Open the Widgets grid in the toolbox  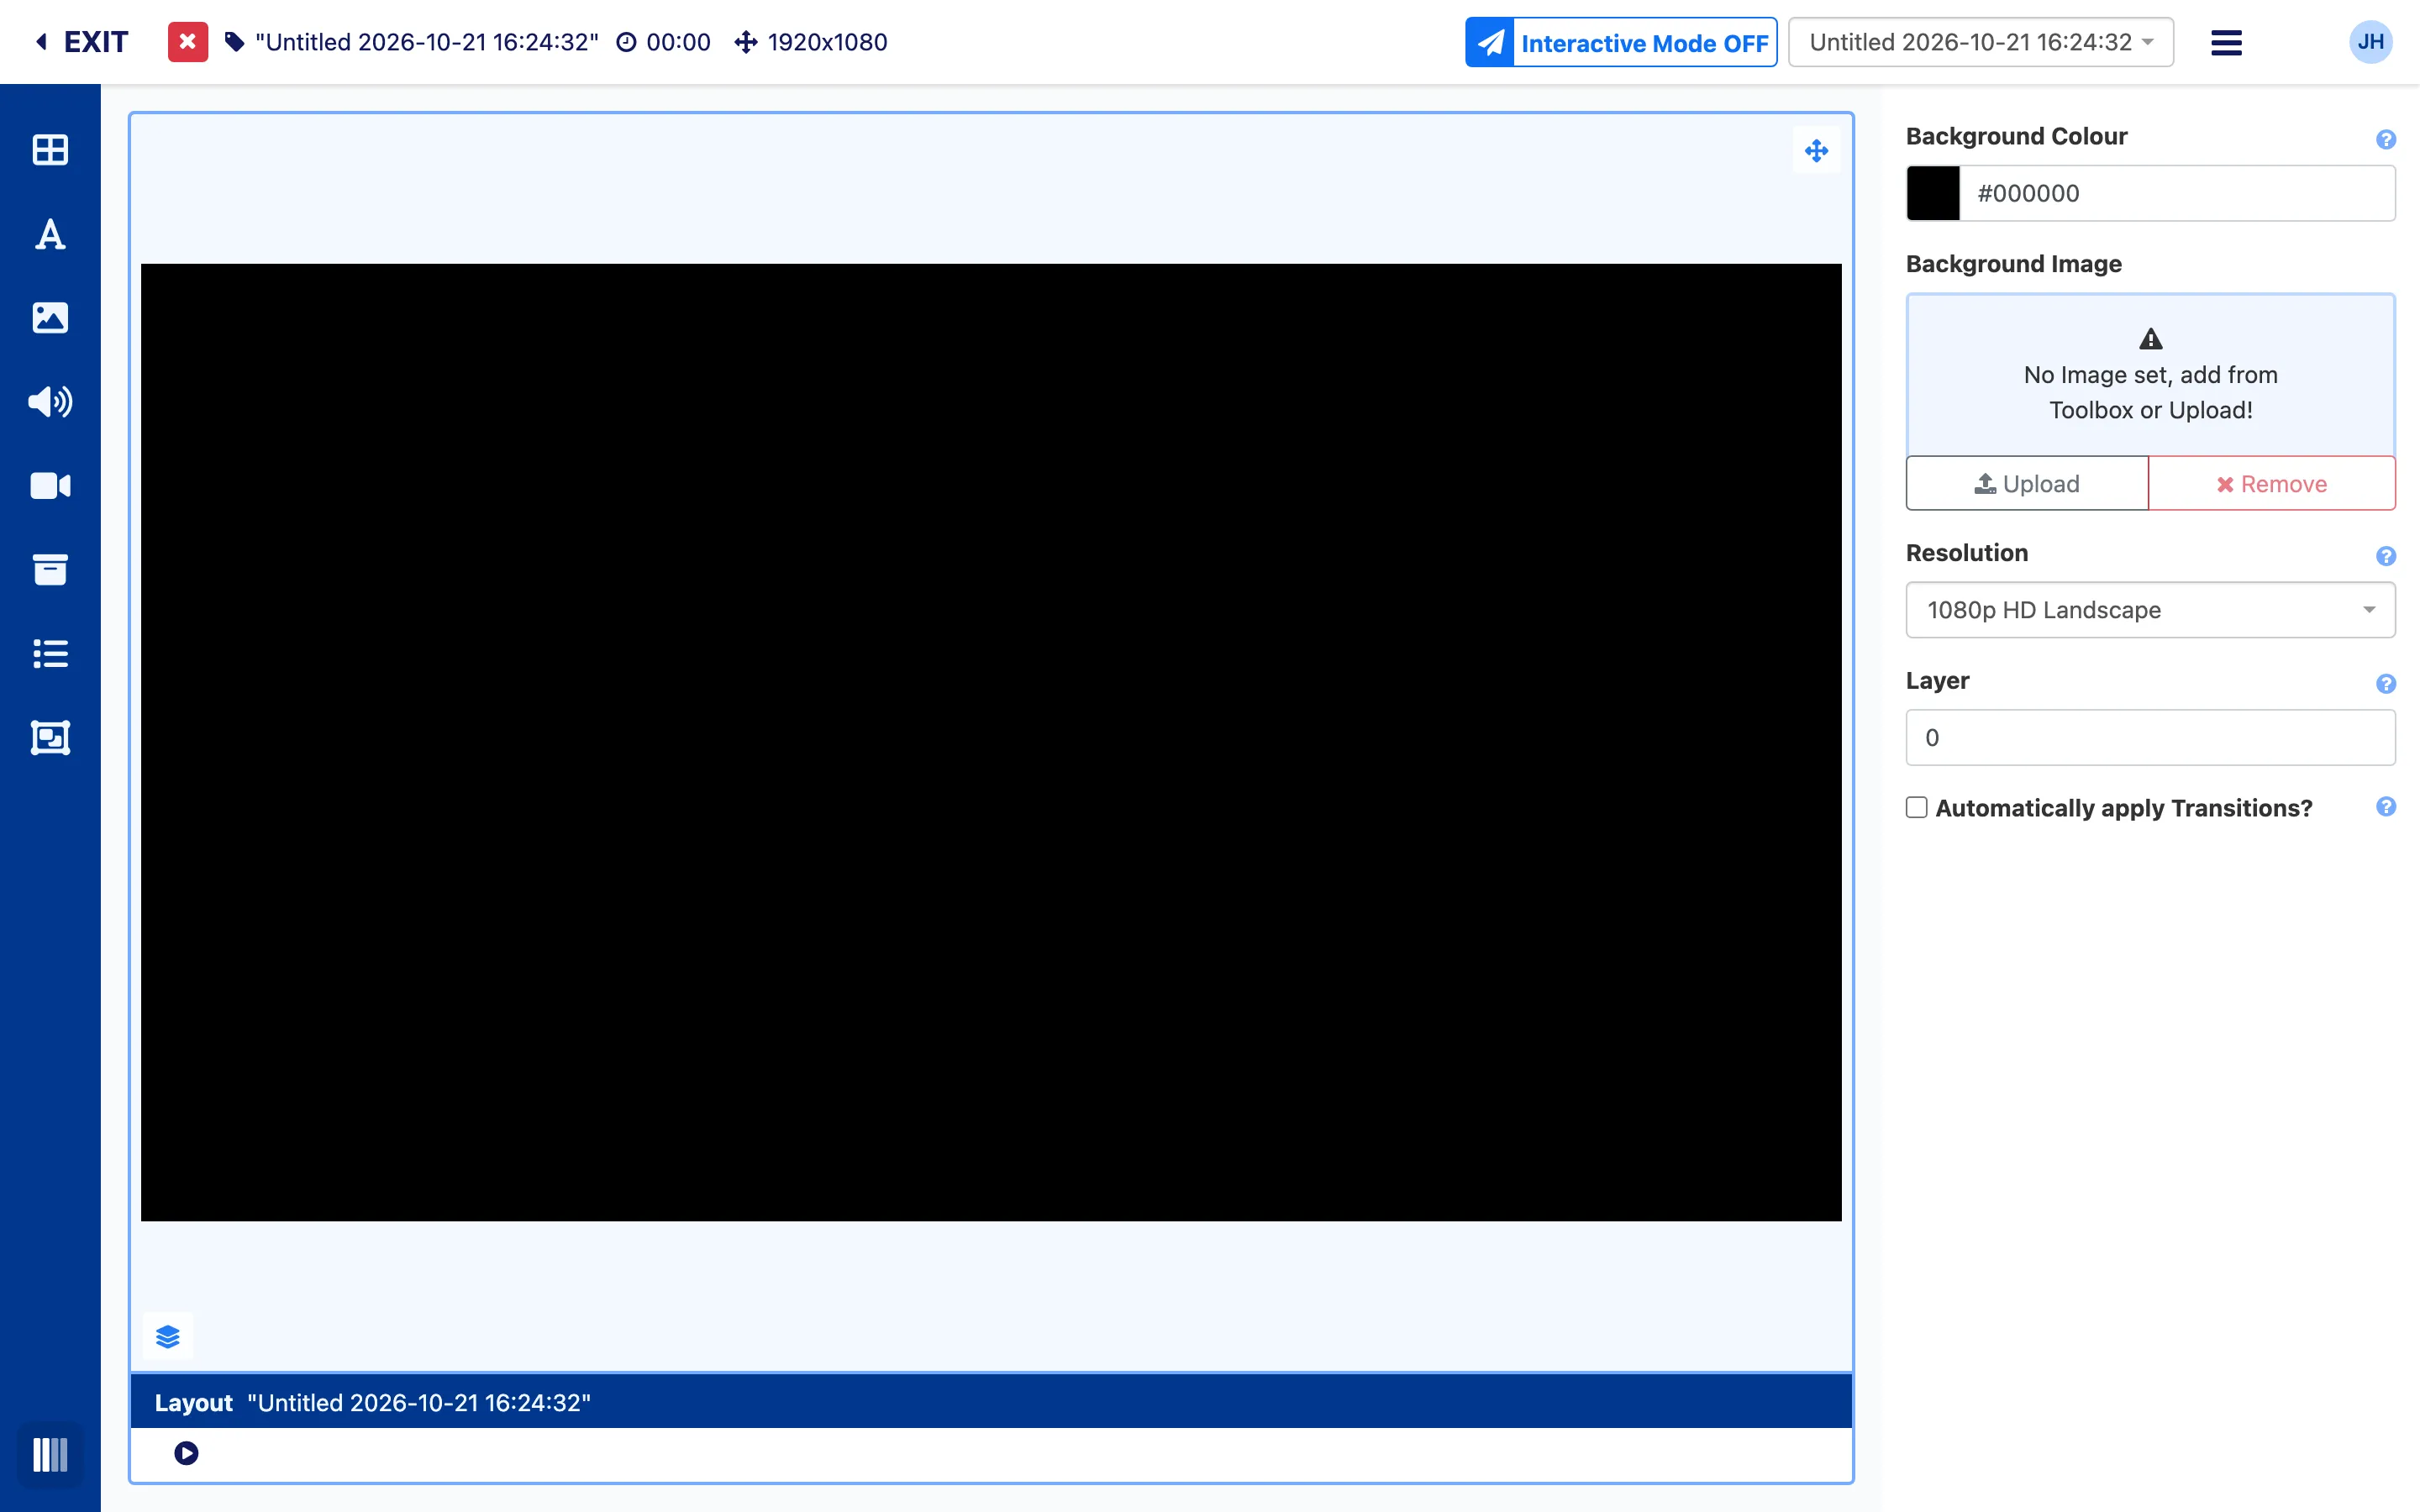pyautogui.click(x=50, y=150)
